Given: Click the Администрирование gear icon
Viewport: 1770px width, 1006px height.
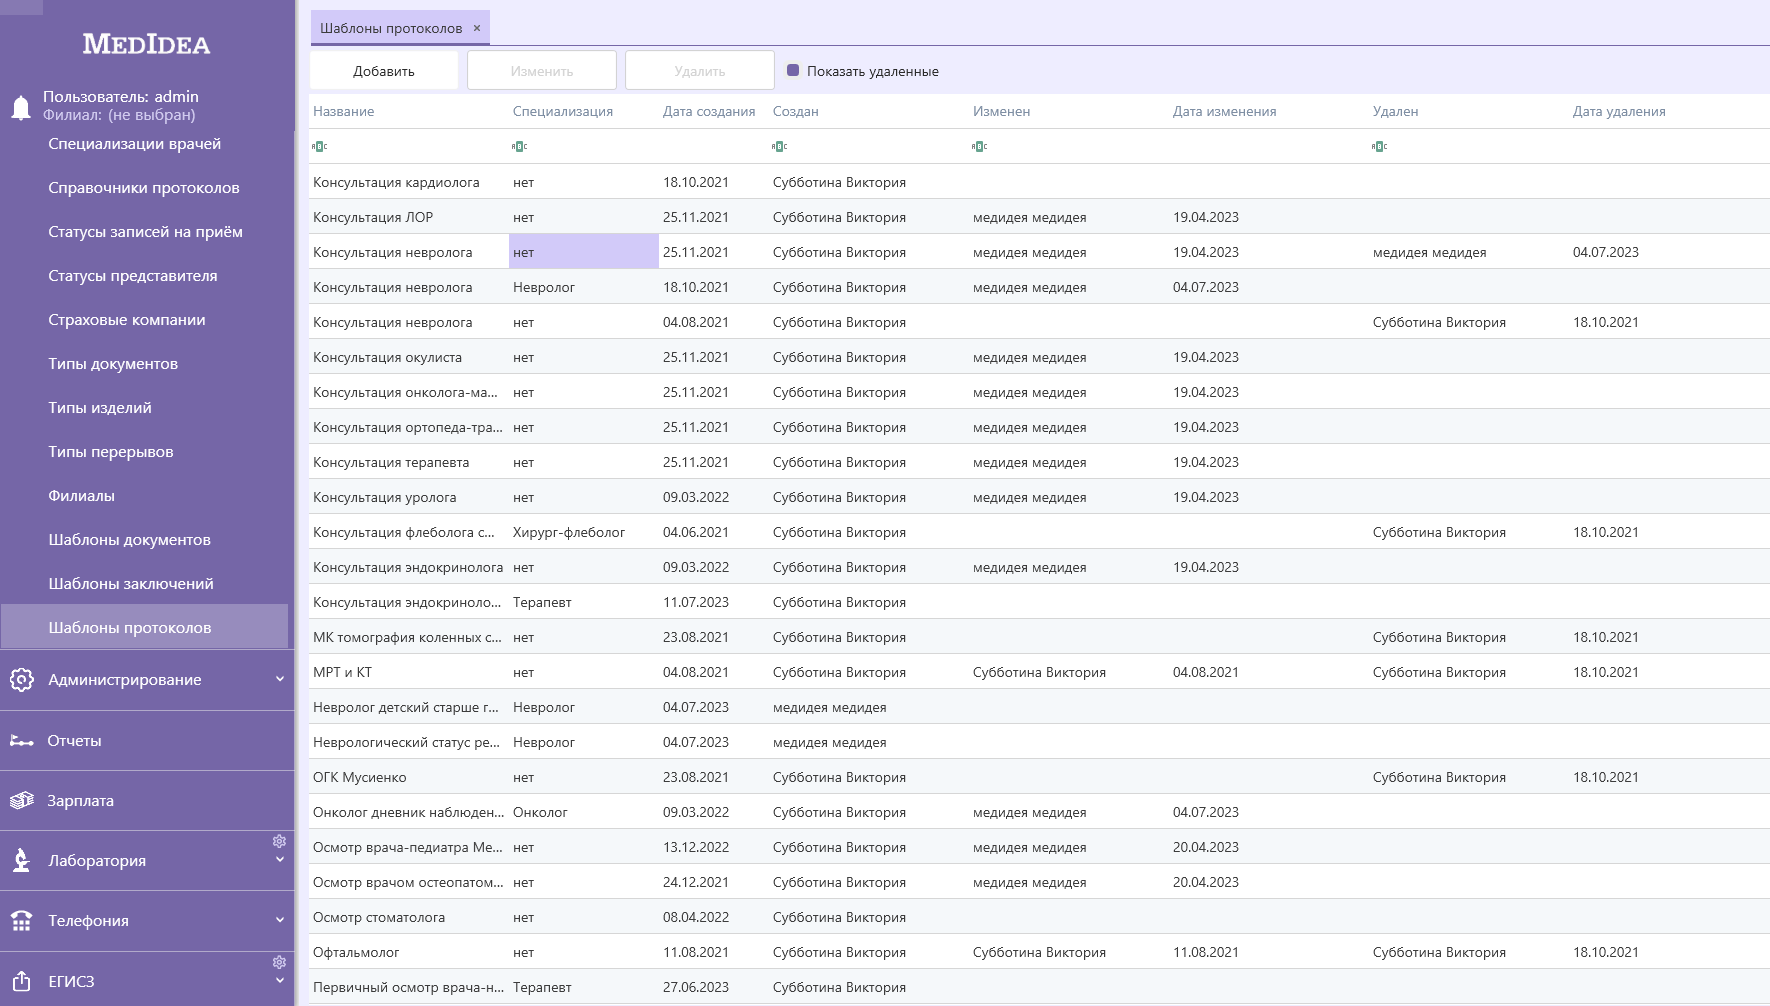Looking at the screenshot, I should [21, 680].
